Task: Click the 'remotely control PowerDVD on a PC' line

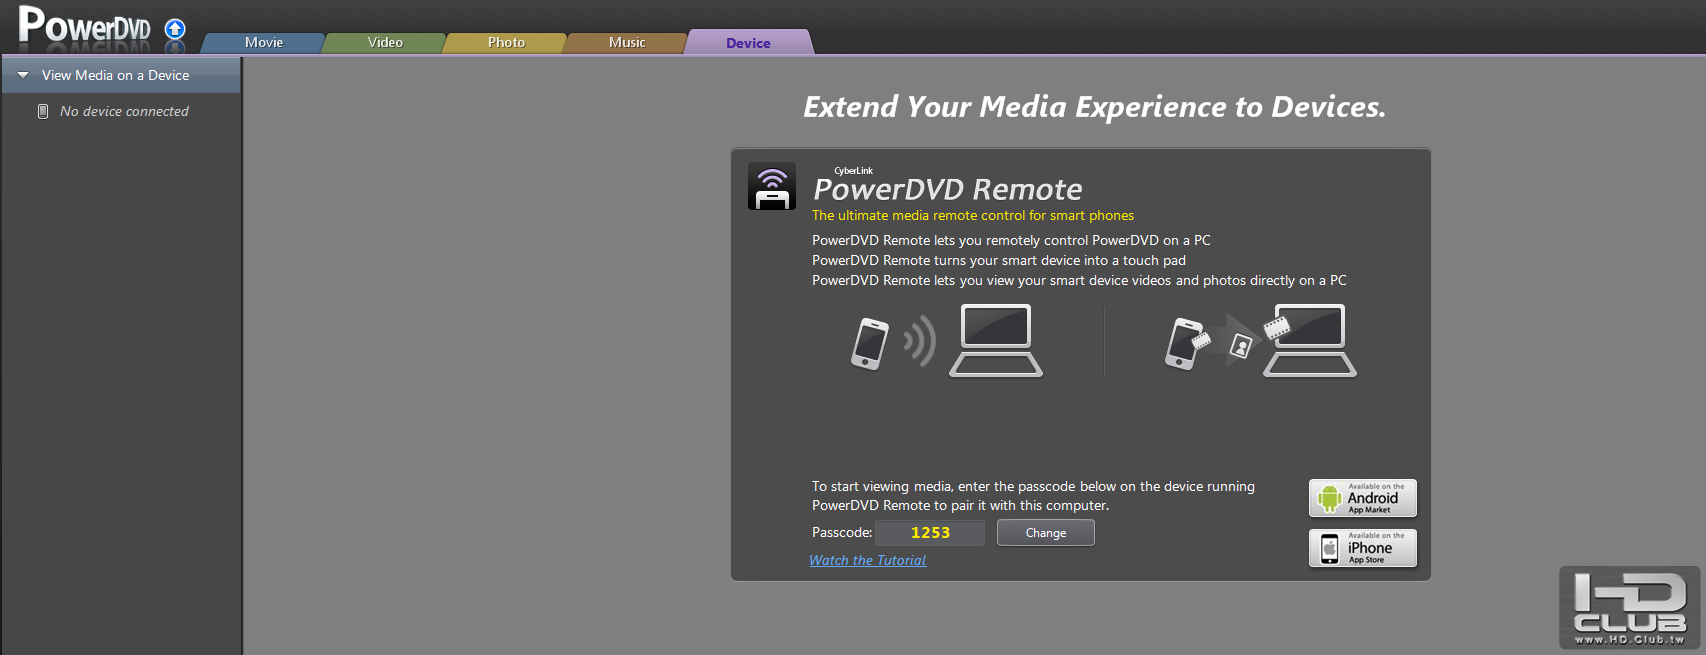Action: click(1011, 240)
